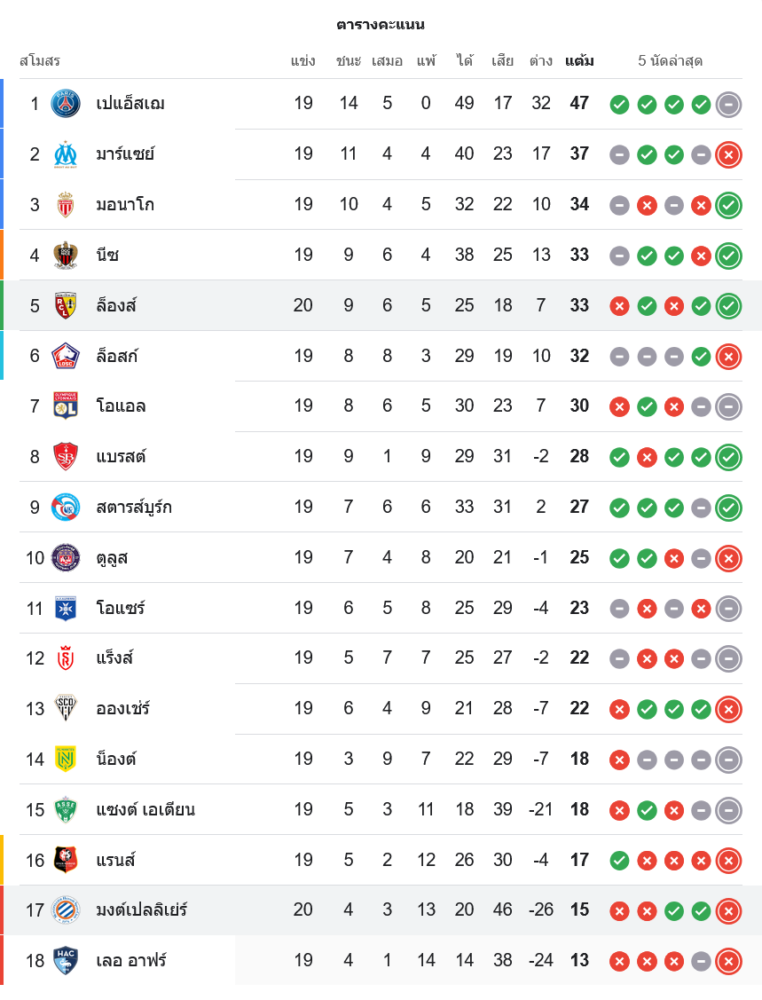Click the Lens club crest
Viewport: 762px width, 1000px height.
click(66, 305)
